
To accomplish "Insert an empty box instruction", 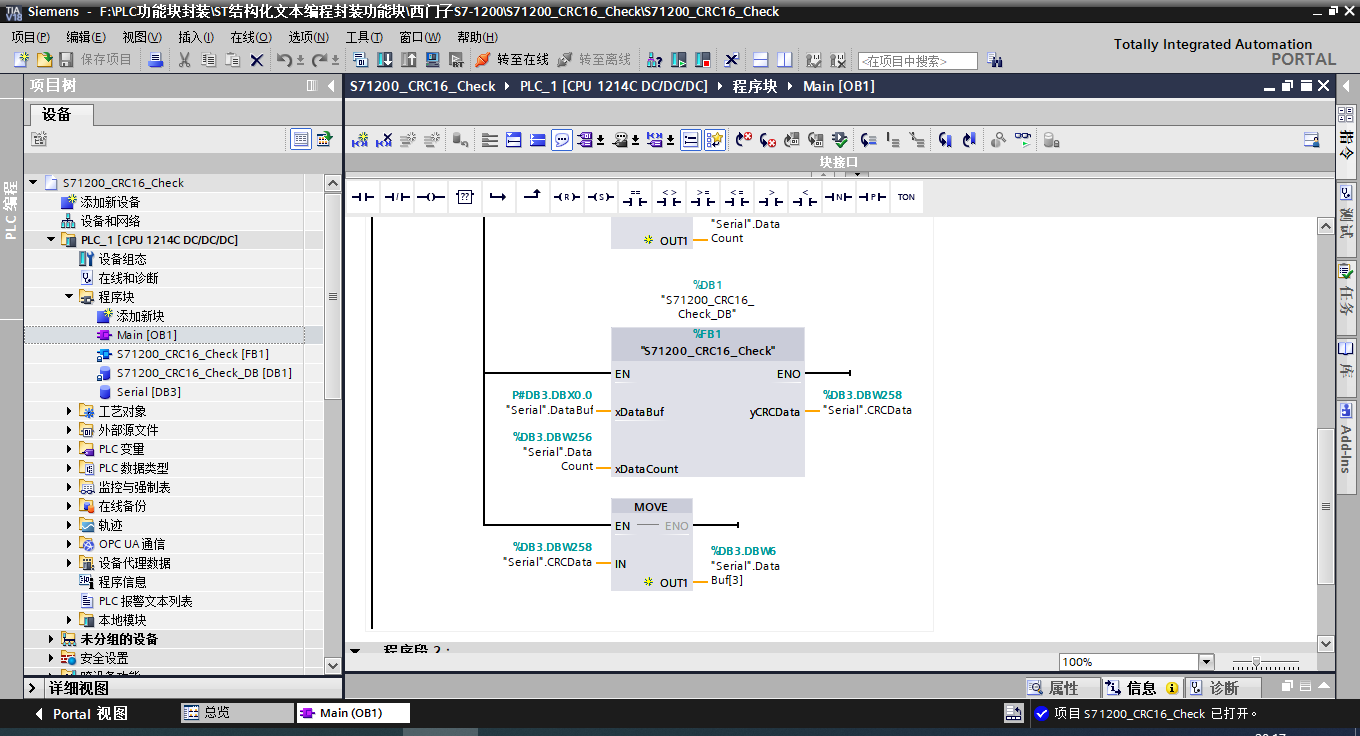I will 464,197.
